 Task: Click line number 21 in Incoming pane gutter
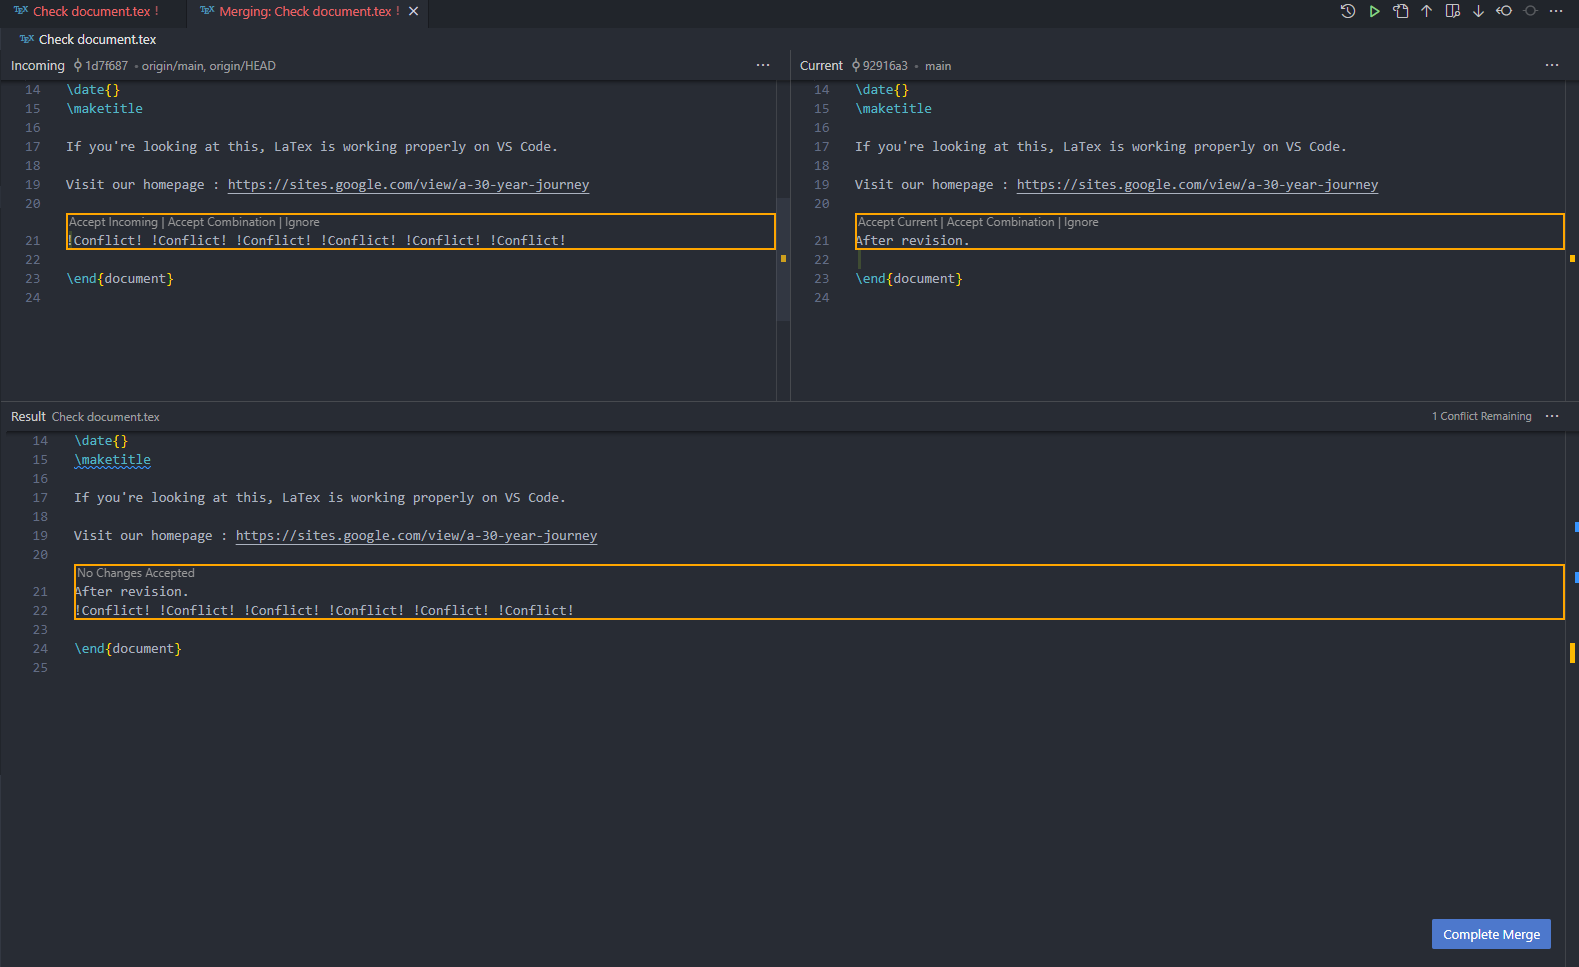pos(33,241)
